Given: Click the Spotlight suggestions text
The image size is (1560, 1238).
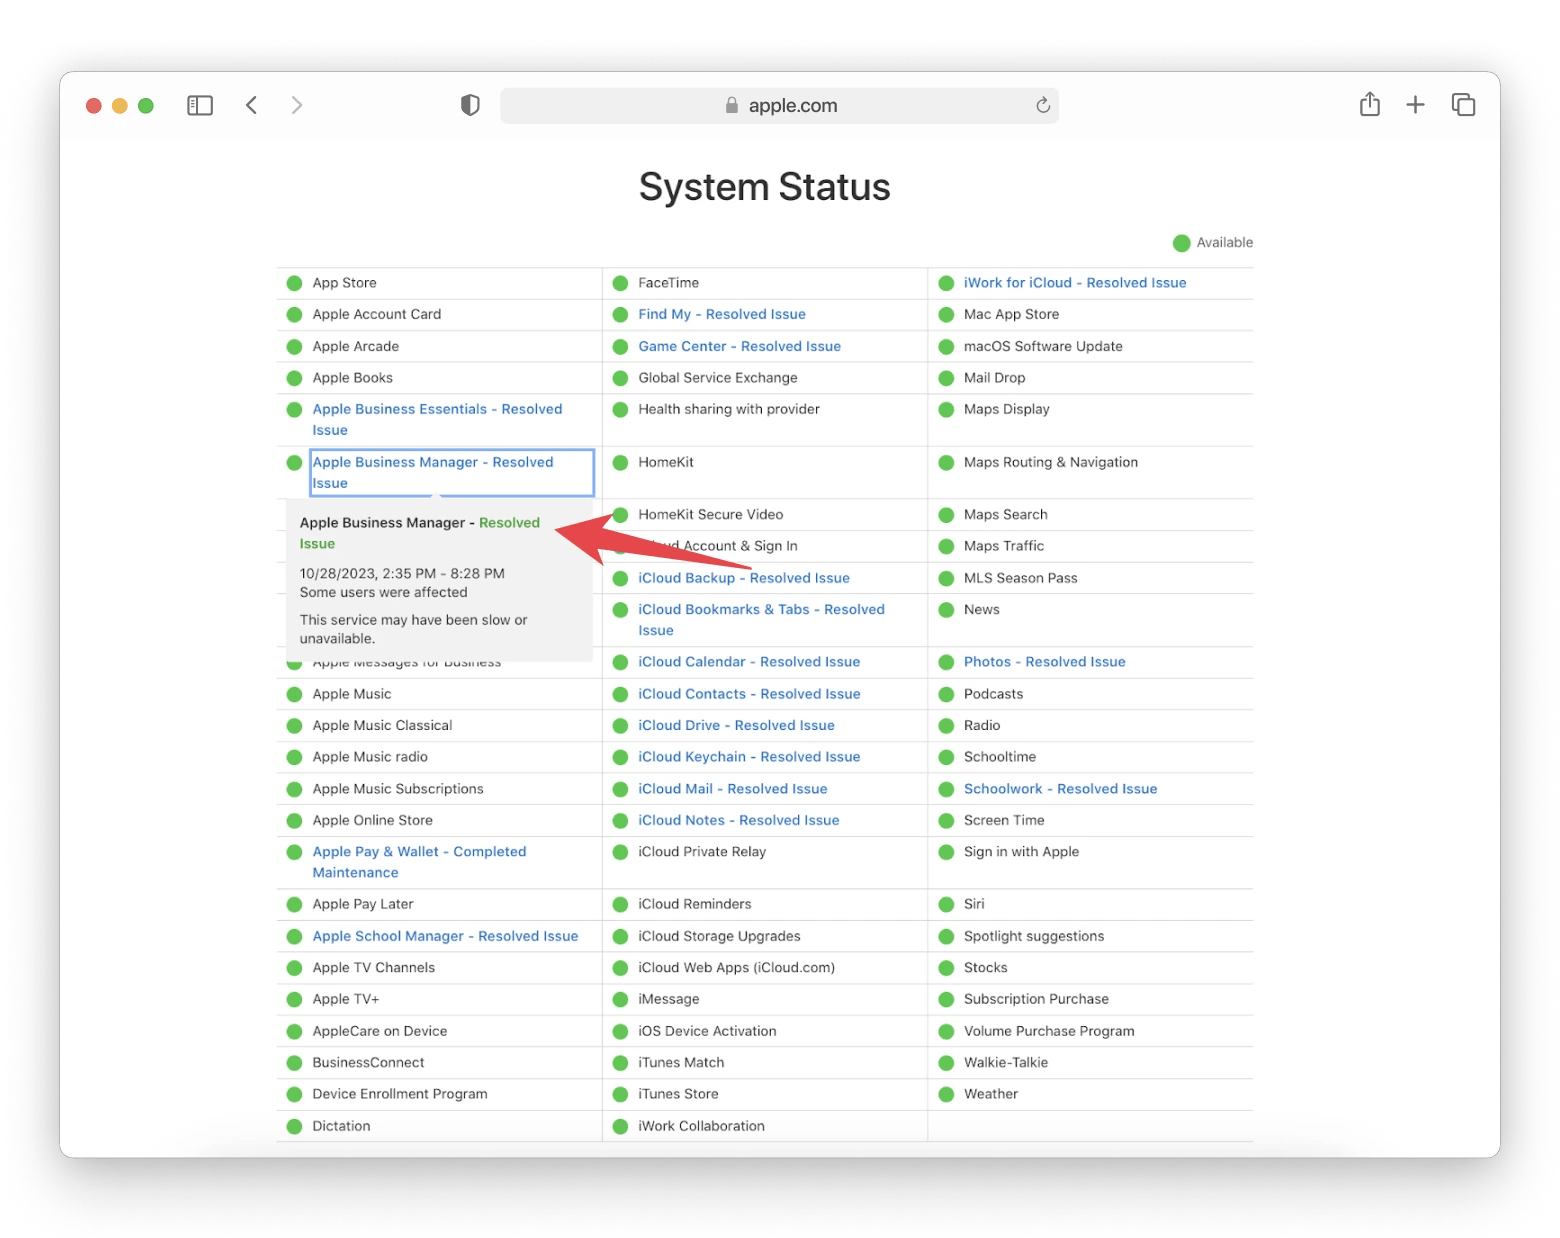Looking at the screenshot, I should 1034,936.
